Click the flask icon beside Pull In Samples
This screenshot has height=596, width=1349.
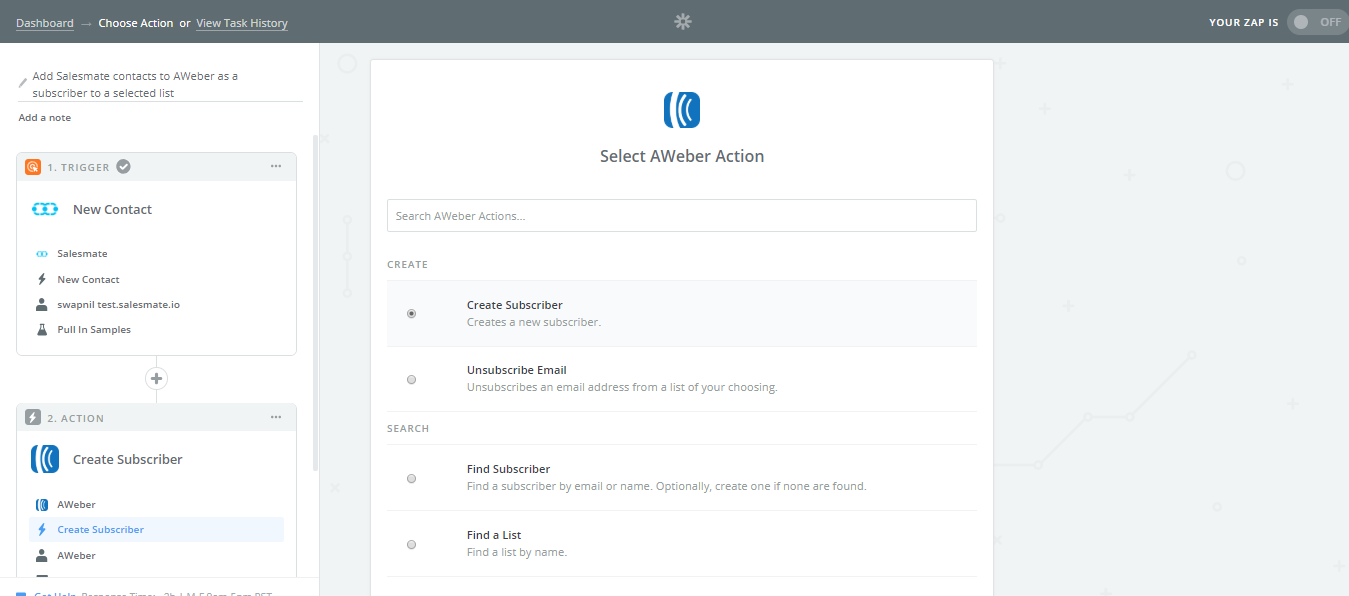pyautogui.click(x=42, y=329)
